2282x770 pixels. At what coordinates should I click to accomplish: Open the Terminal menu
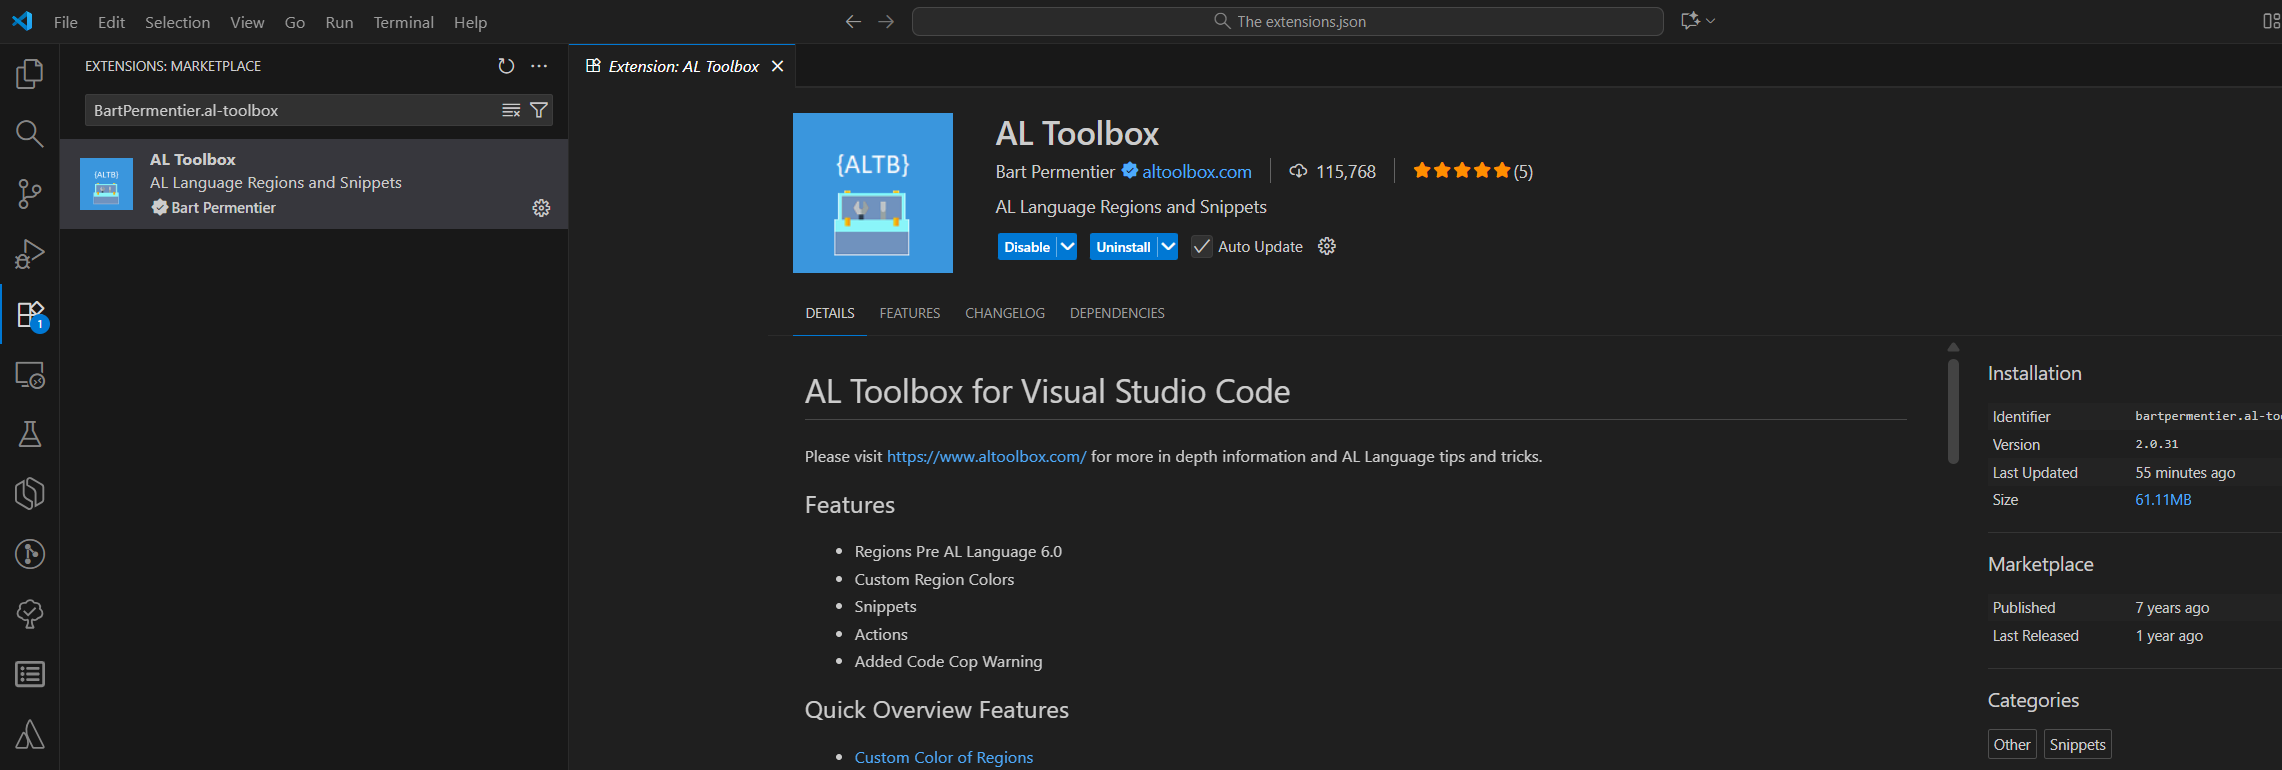[x=403, y=22]
